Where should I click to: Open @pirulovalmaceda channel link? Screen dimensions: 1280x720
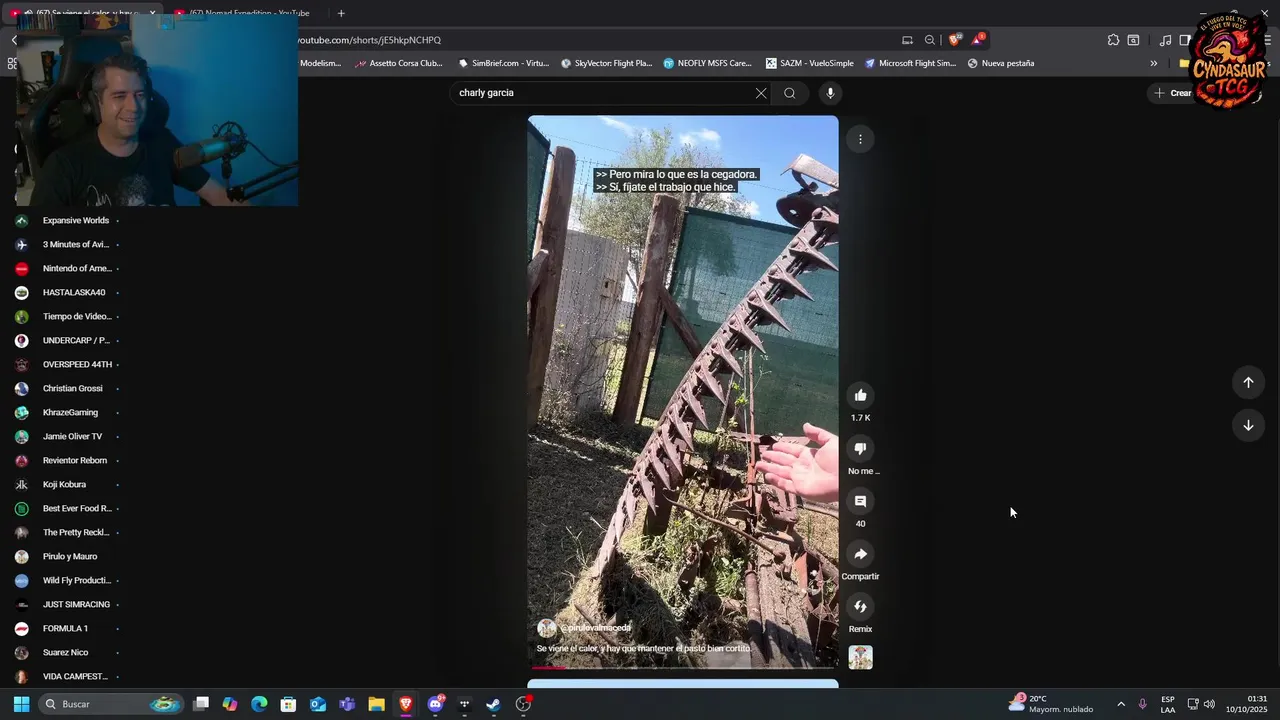coord(595,628)
